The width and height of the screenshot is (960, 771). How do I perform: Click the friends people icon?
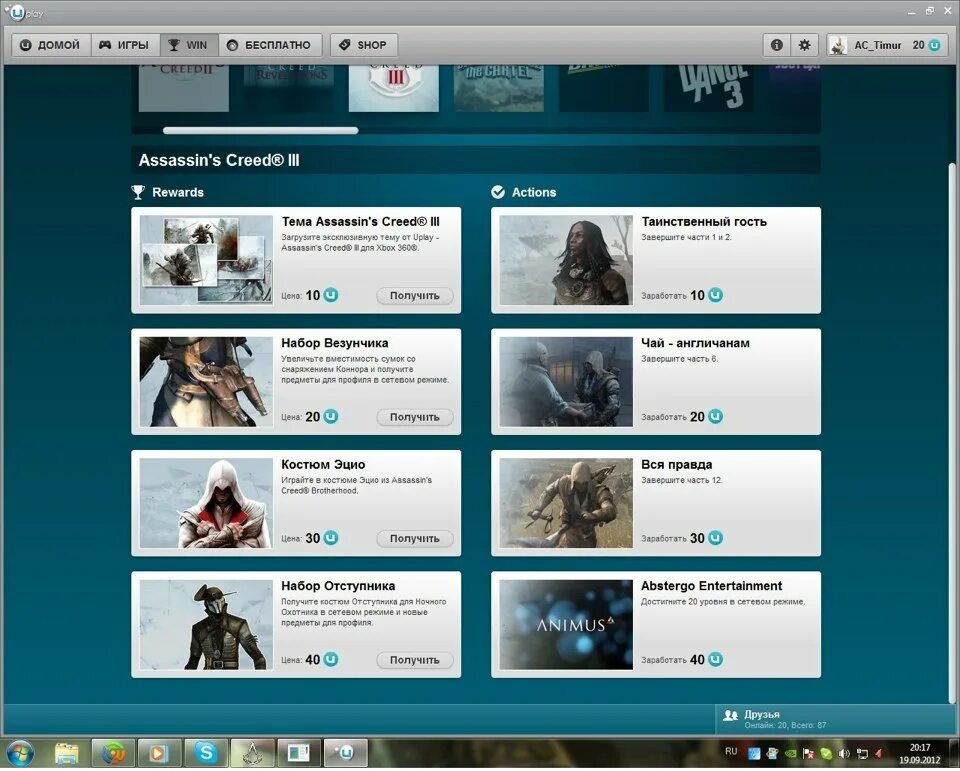(x=730, y=715)
